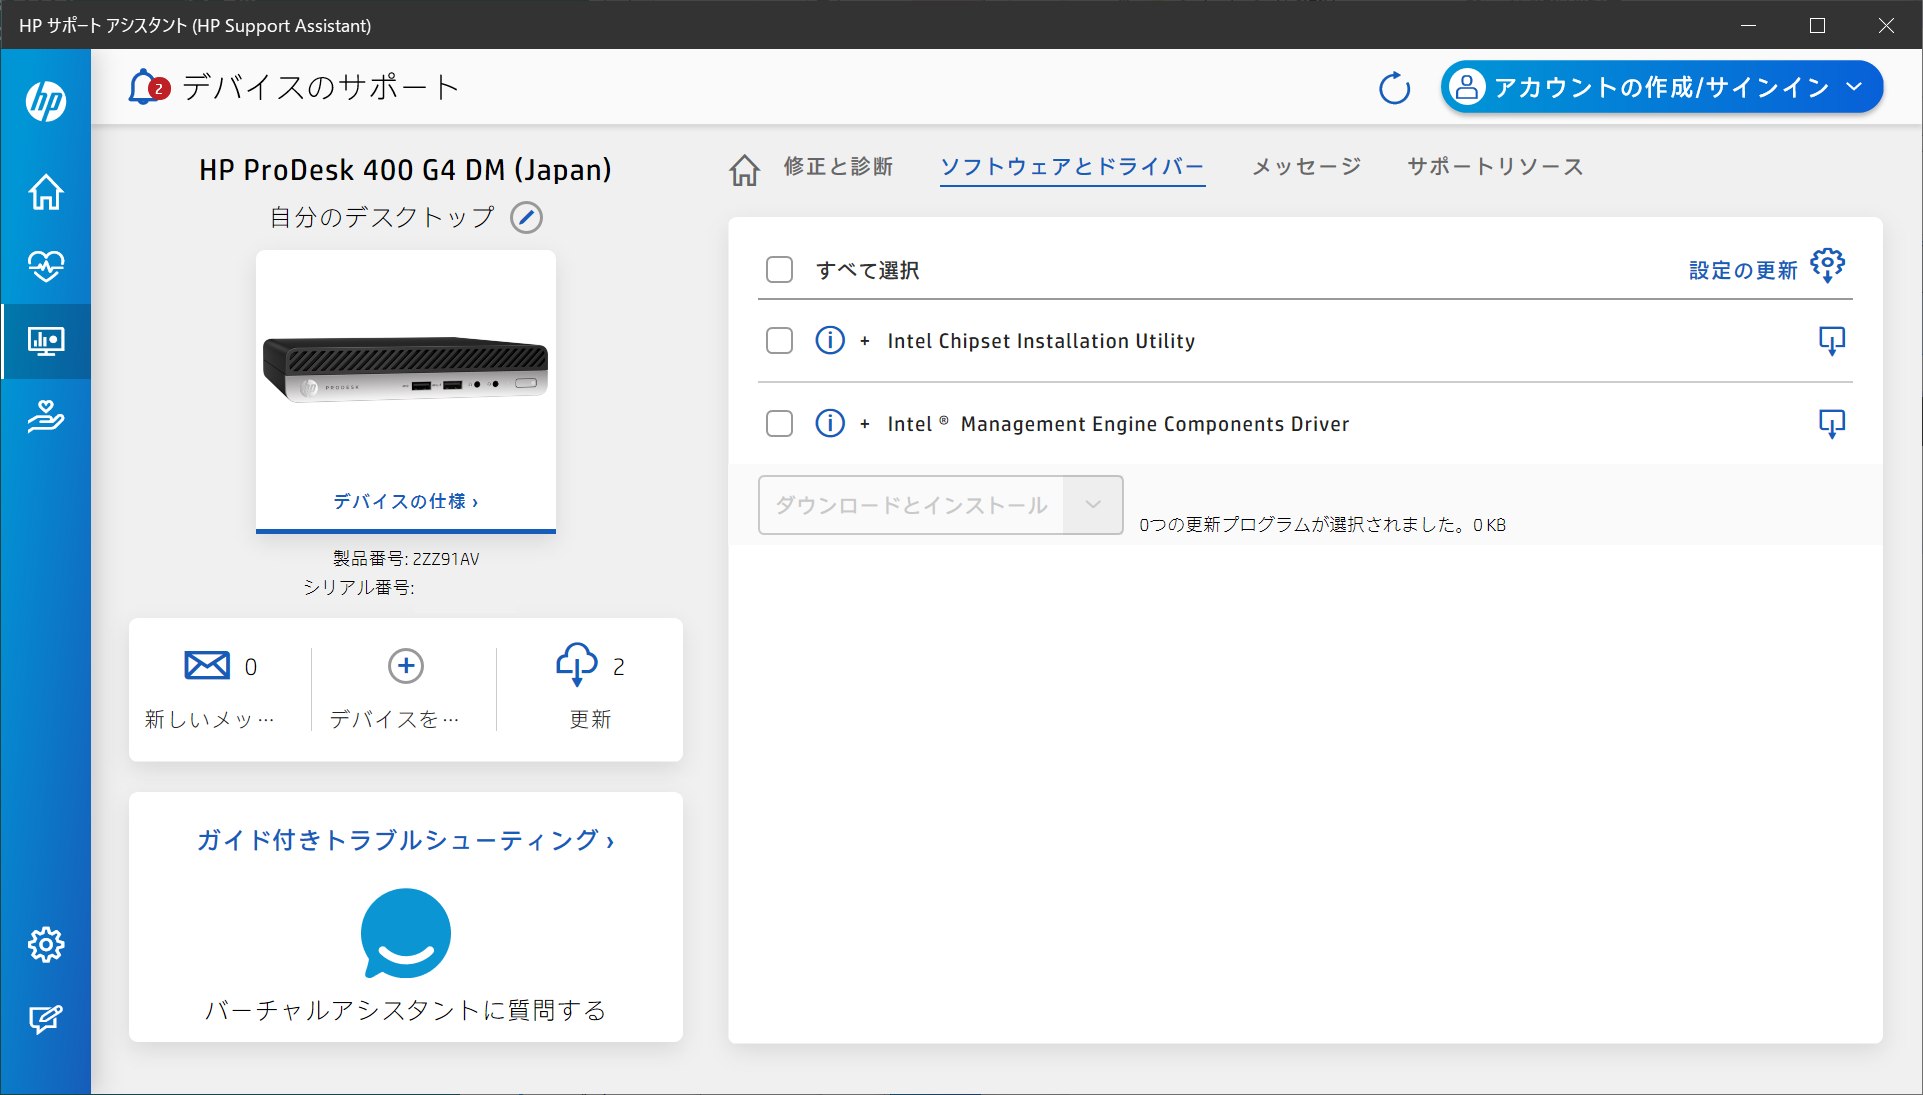Edit device nickname with the pencil icon
The height and width of the screenshot is (1095, 1923).
tap(526, 217)
